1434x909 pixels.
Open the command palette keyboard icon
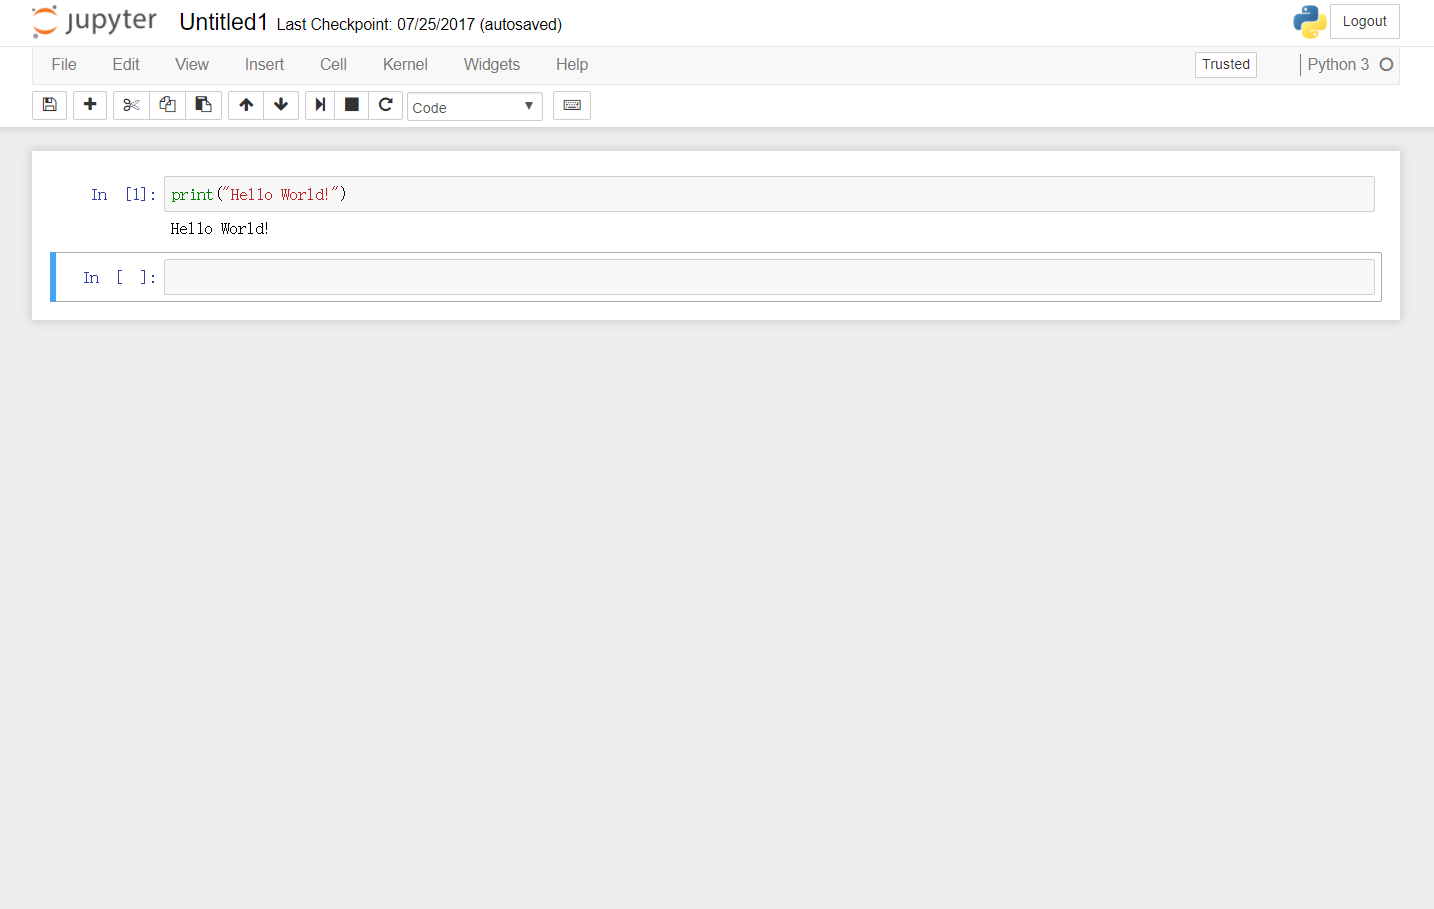click(572, 105)
